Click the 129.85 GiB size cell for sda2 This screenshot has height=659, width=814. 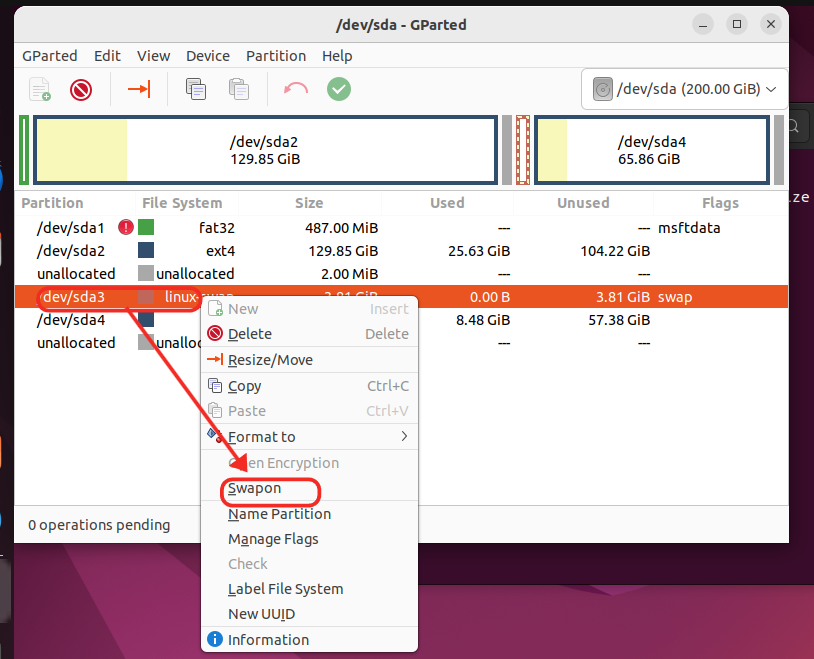tap(343, 251)
